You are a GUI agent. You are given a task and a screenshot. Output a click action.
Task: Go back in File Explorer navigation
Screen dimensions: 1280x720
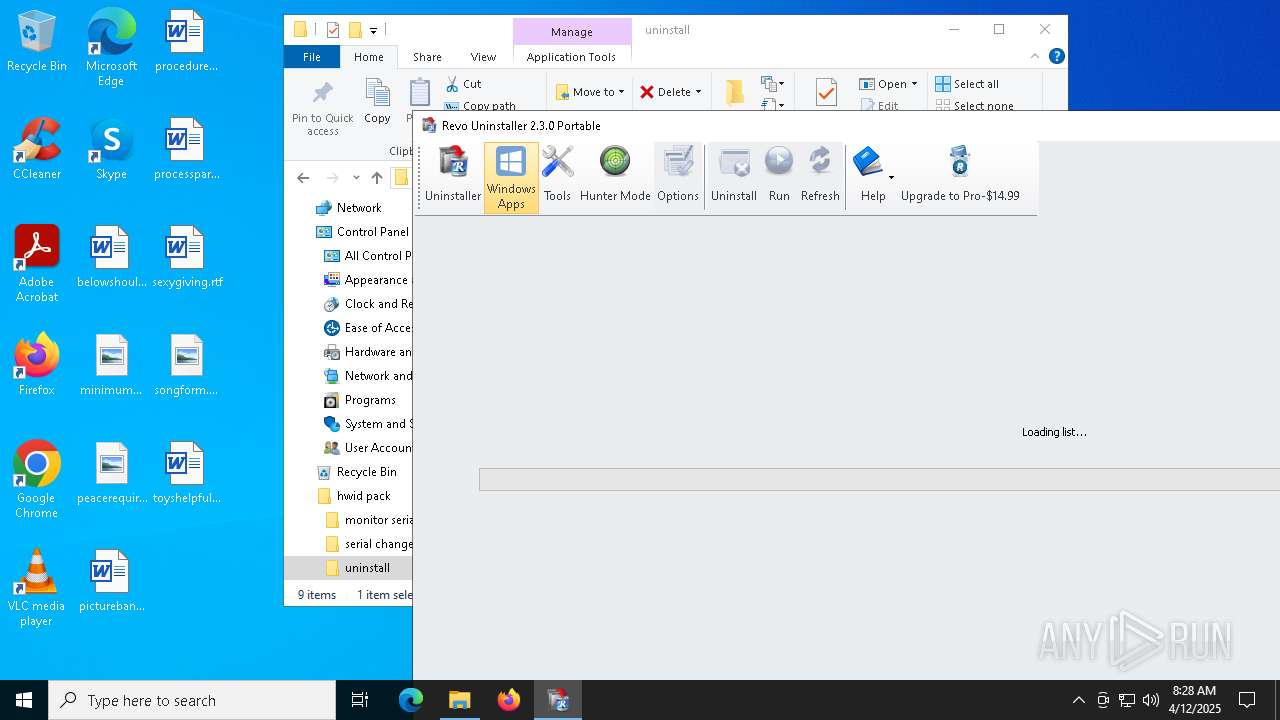click(303, 178)
